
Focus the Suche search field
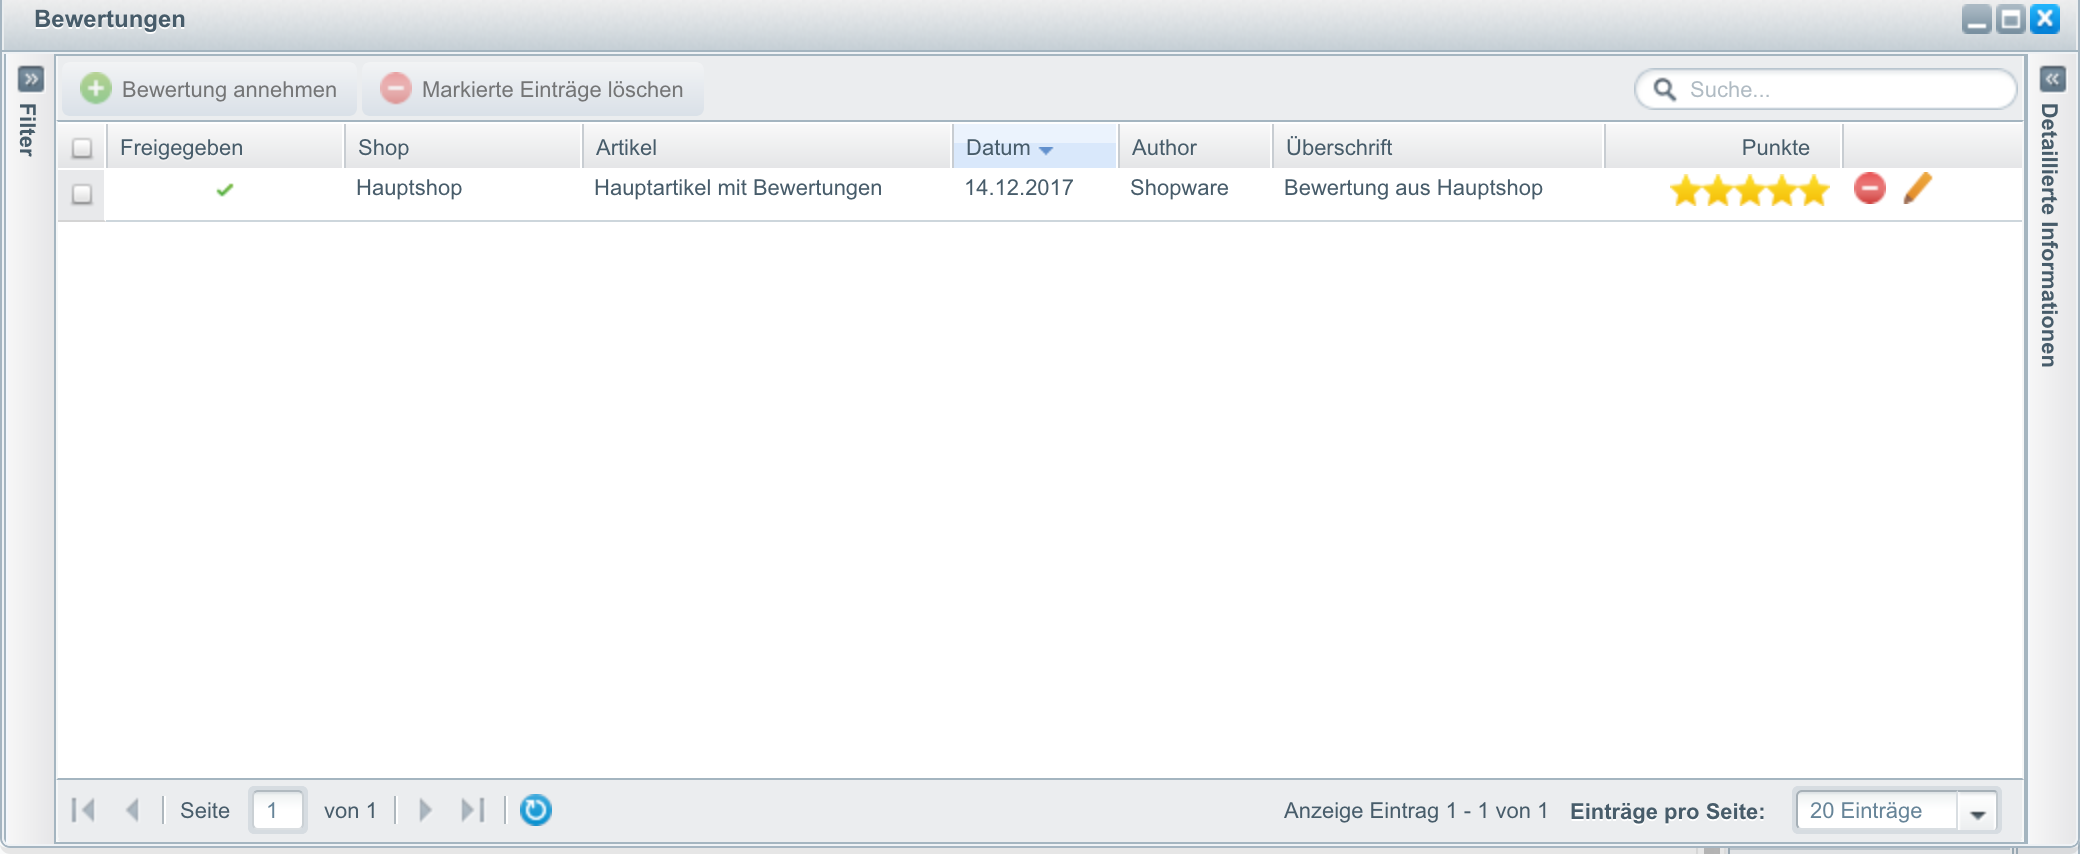click(x=1826, y=89)
